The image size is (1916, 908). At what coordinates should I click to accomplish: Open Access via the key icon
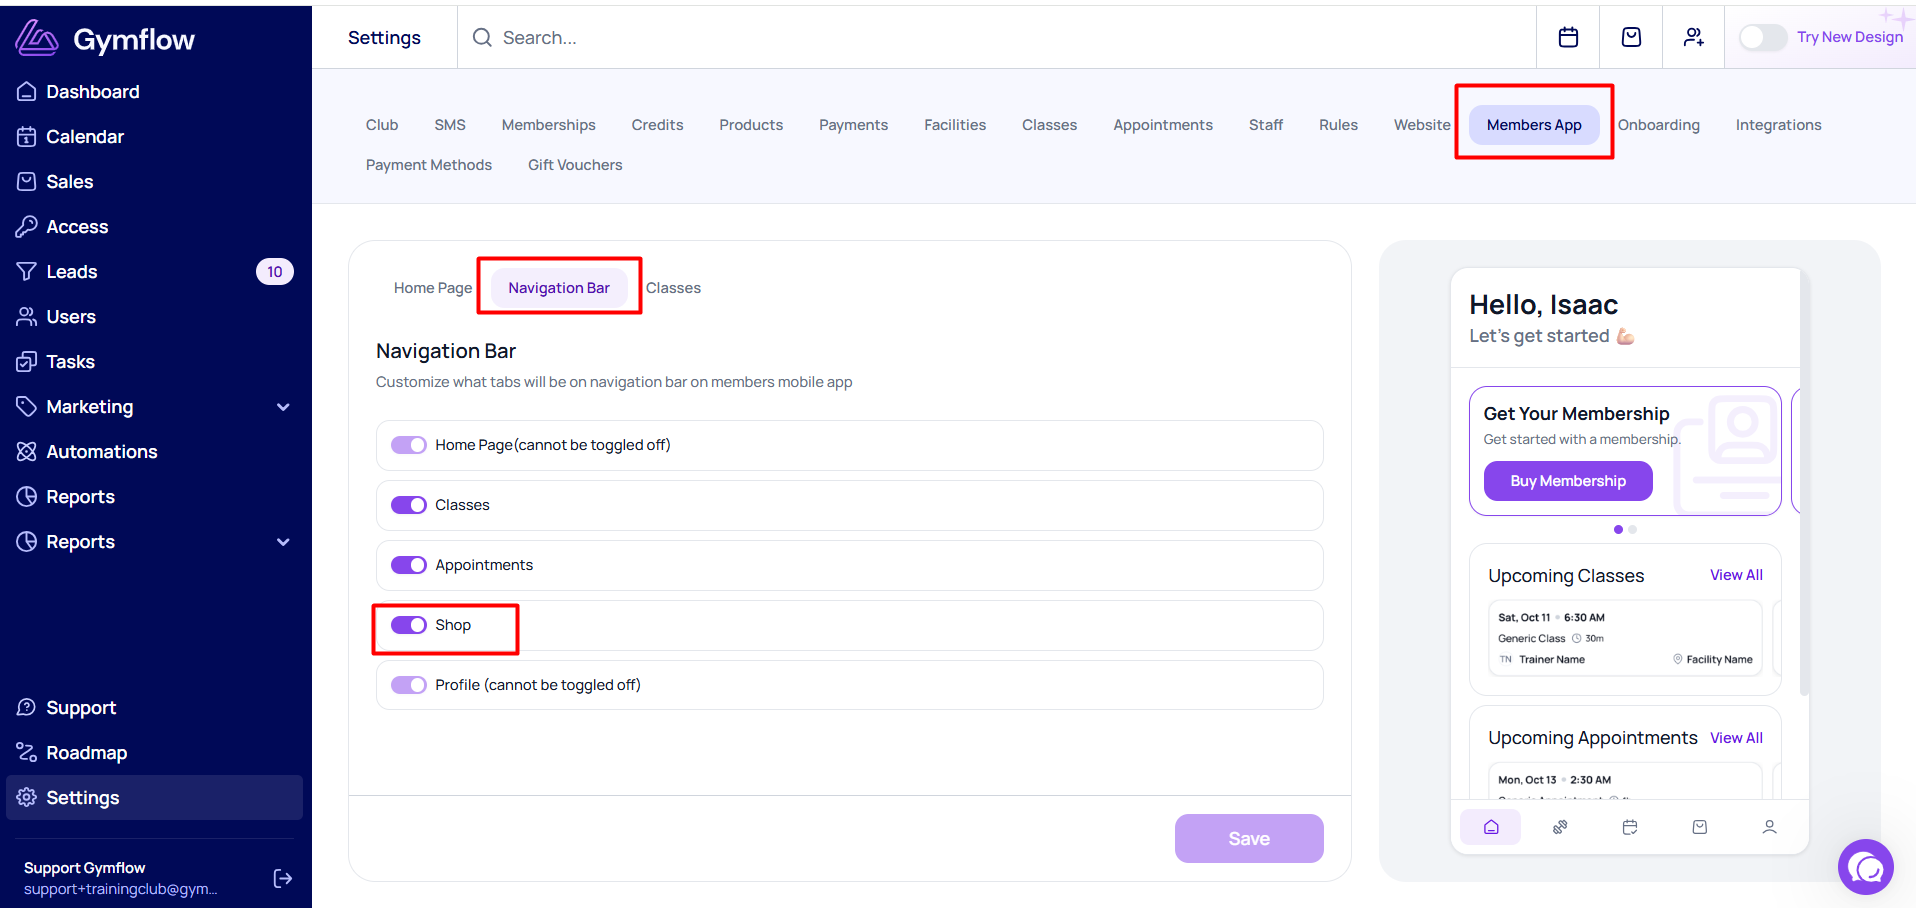click(x=27, y=227)
